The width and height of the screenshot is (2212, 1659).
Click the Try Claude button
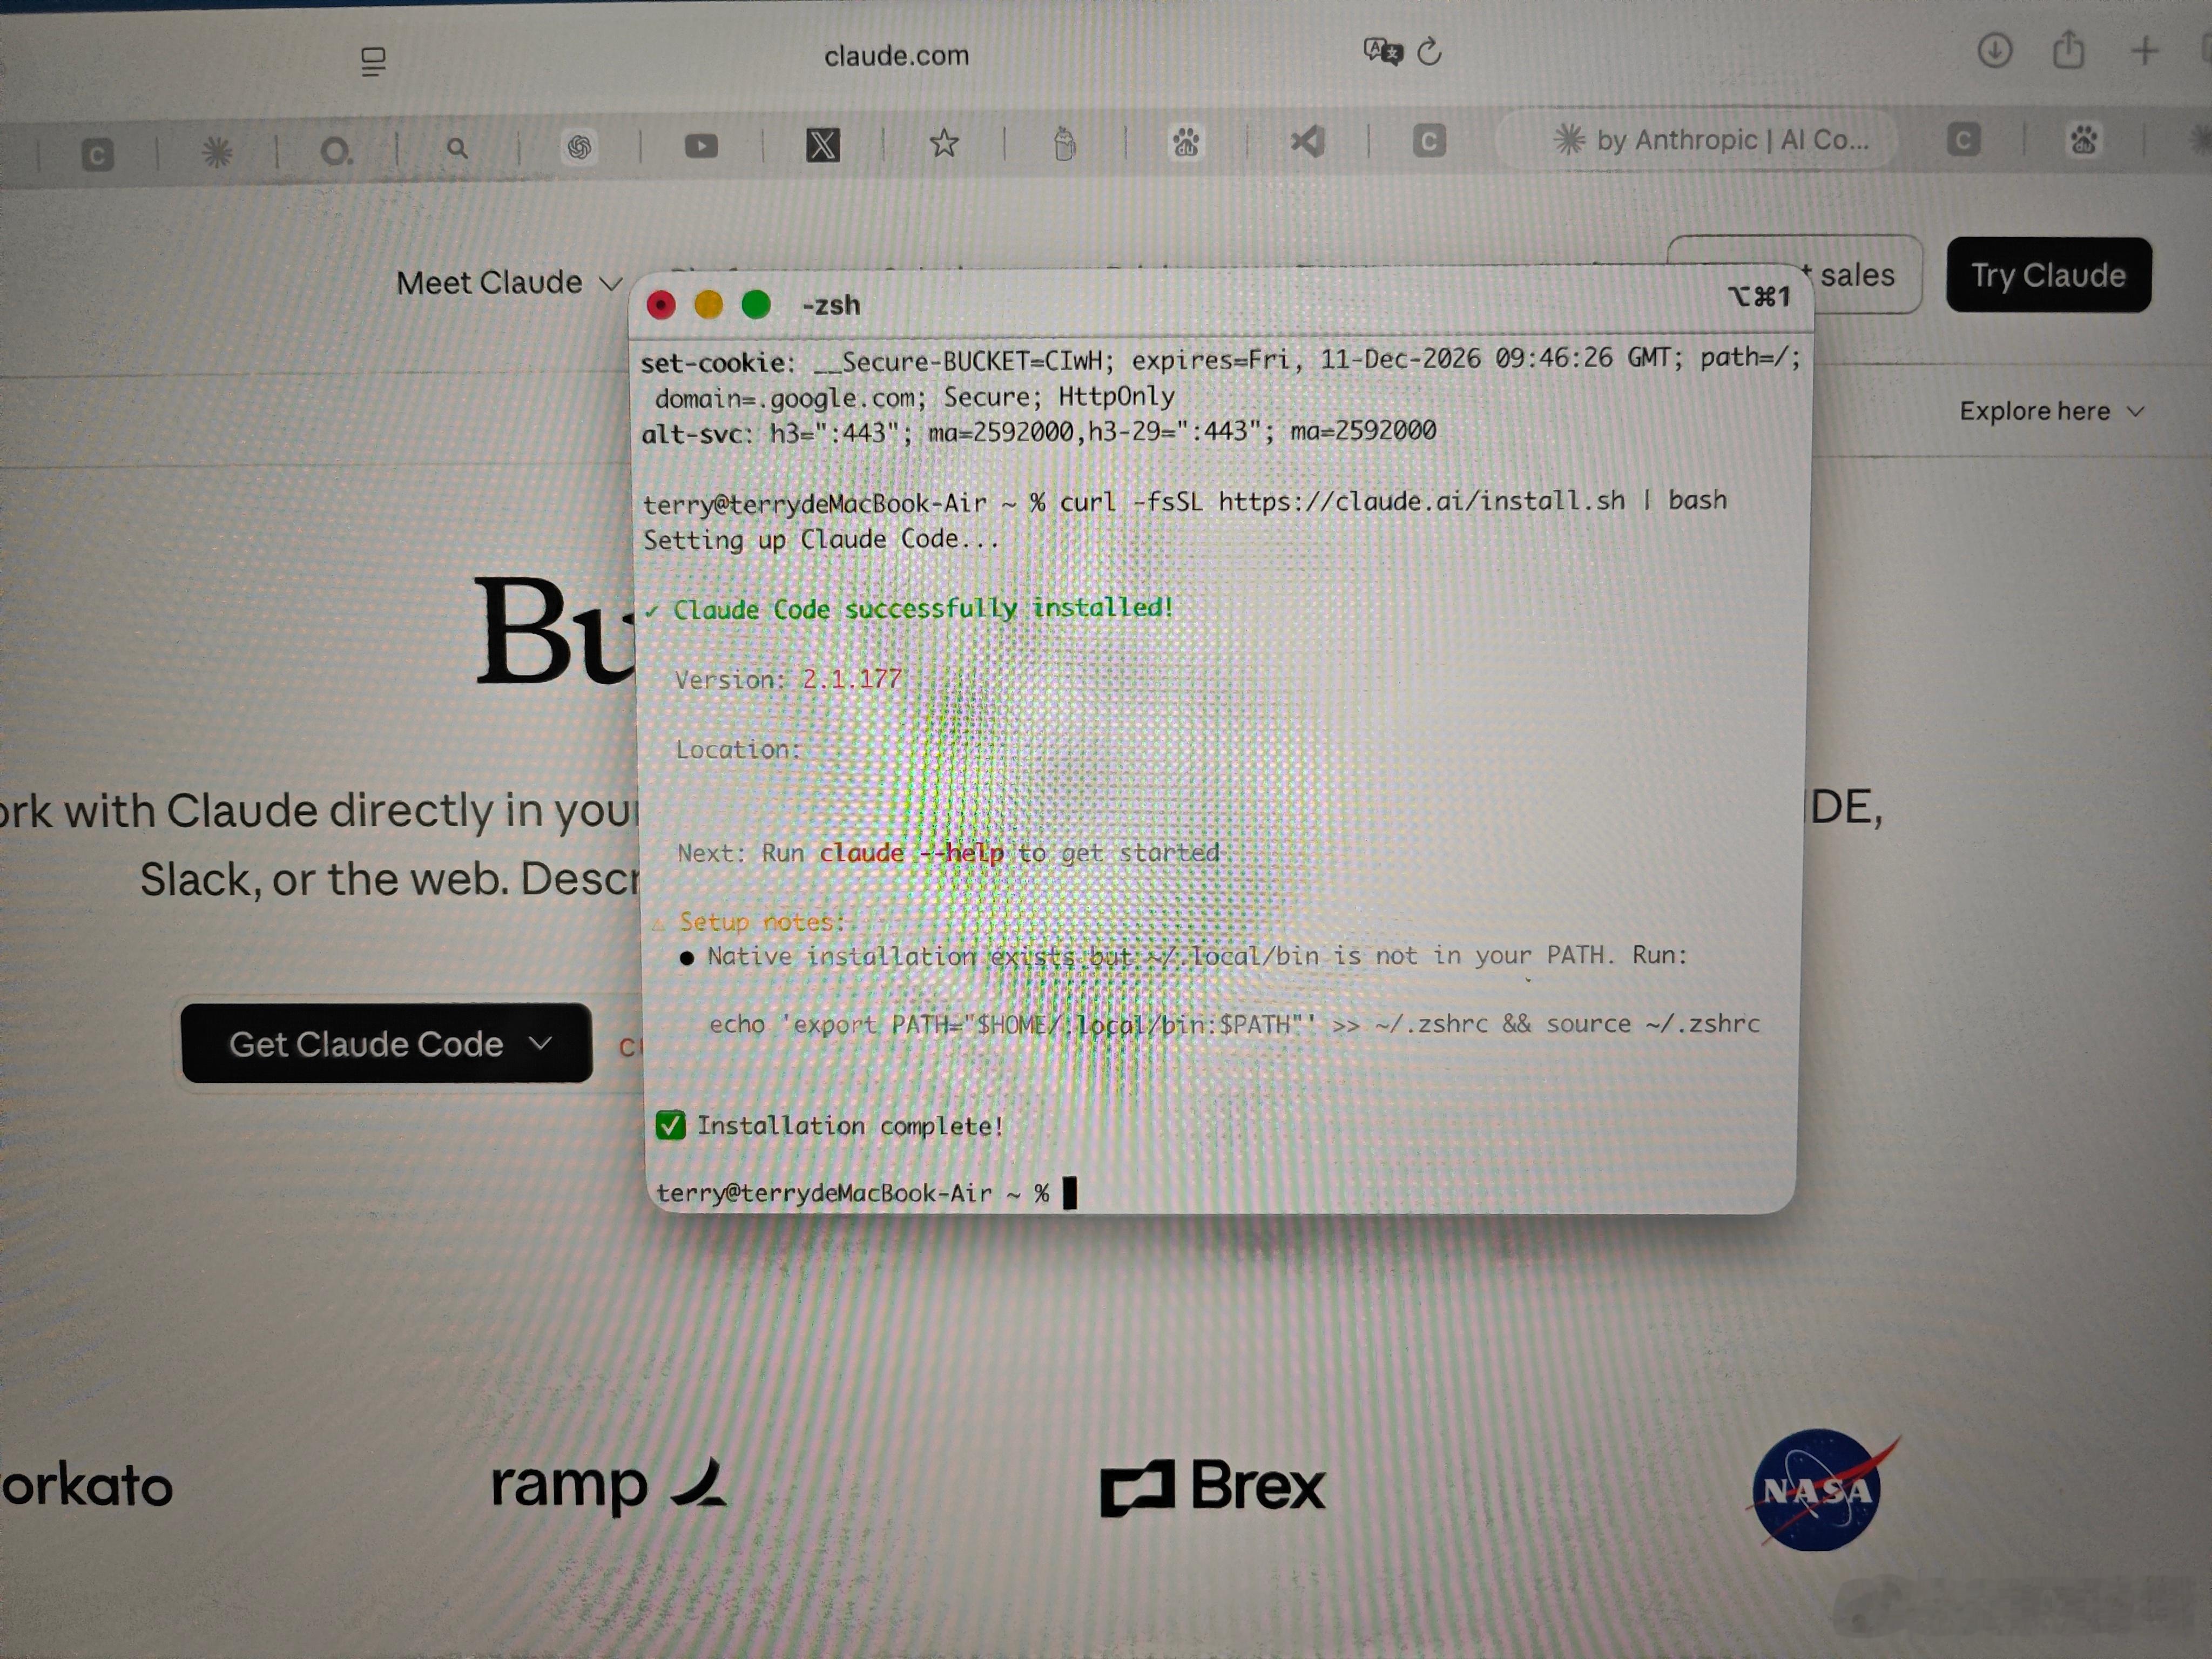coord(2048,275)
